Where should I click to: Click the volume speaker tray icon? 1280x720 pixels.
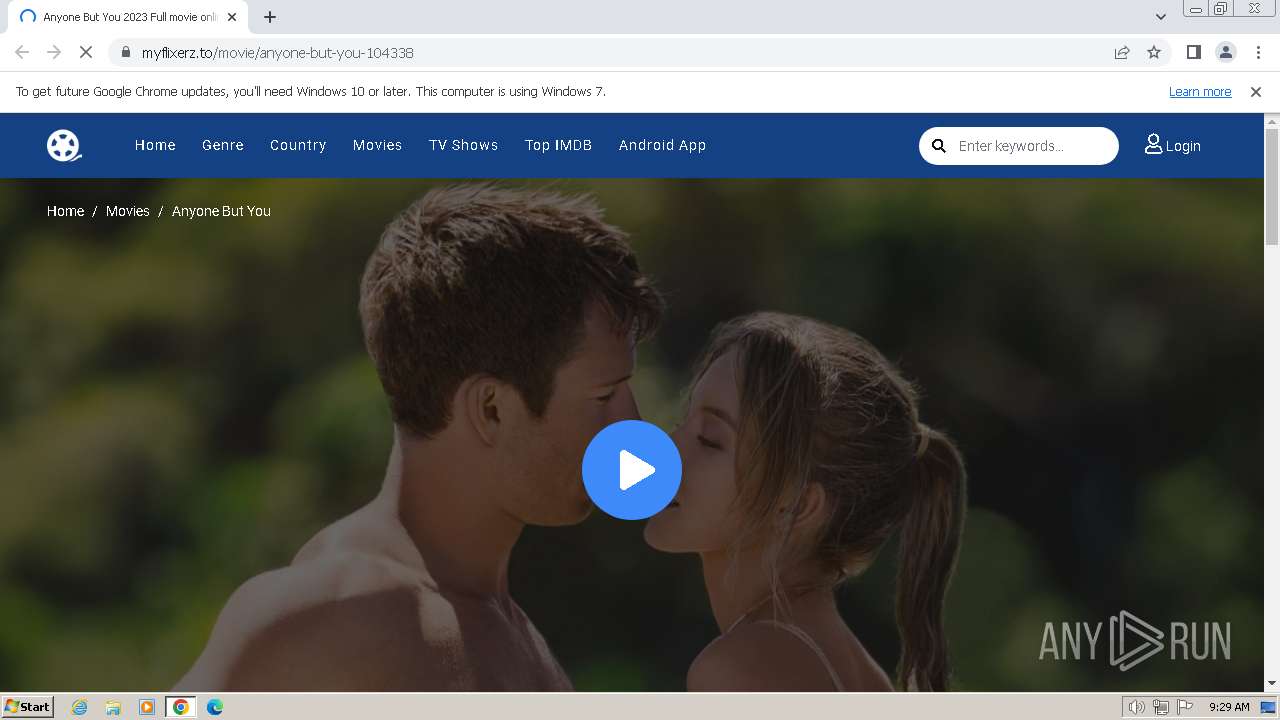(1137, 707)
